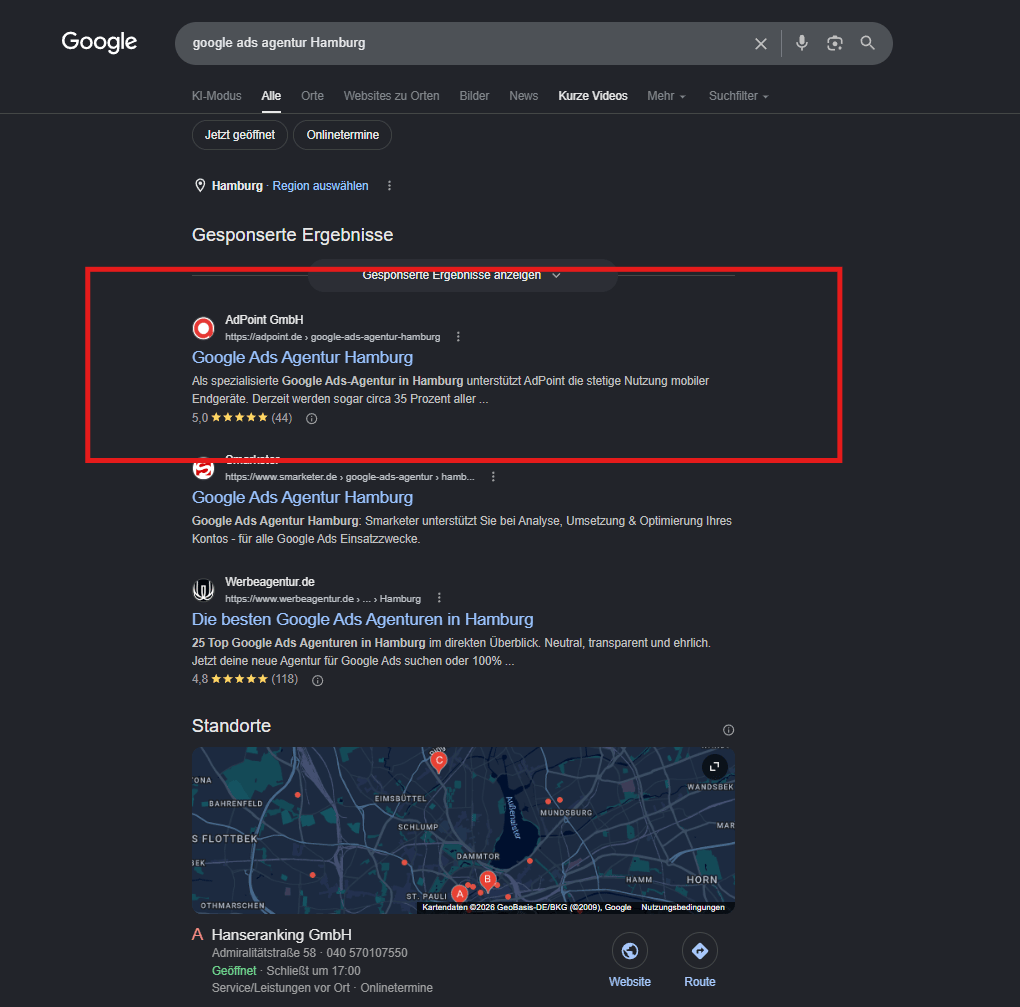Click info icon beside Werbeagentur 4,8 rating
This screenshot has width=1020, height=1007.
point(317,680)
